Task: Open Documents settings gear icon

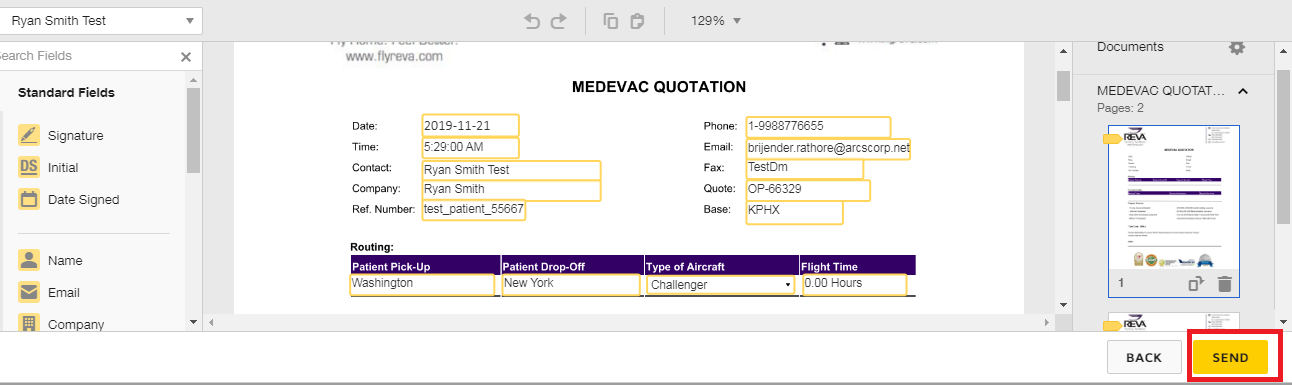Action: pyautogui.click(x=1237, y=47)
